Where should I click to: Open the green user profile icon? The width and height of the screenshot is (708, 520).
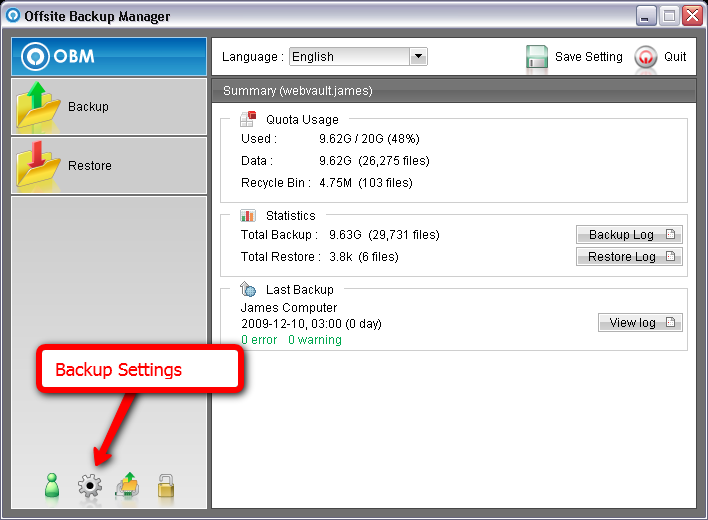54,487
